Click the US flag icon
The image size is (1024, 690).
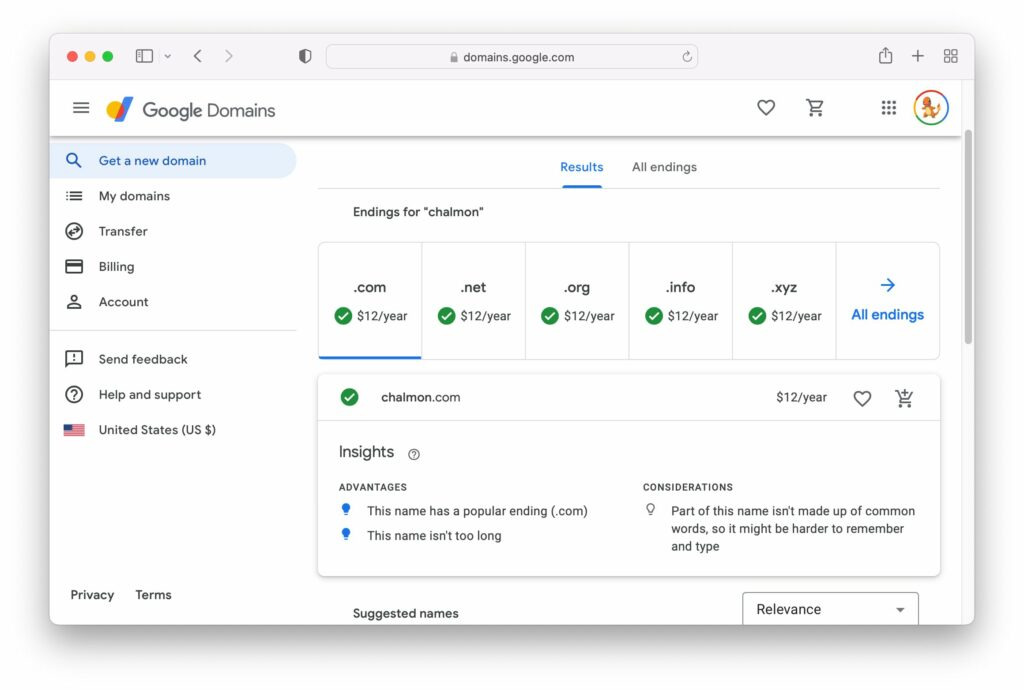tap(74, 430)
